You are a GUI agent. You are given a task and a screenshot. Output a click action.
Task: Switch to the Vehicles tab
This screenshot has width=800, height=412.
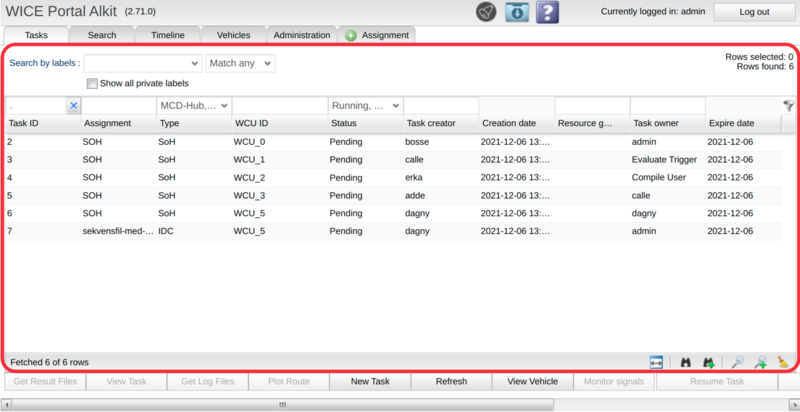pyautogui.click(x=232, y=35)
